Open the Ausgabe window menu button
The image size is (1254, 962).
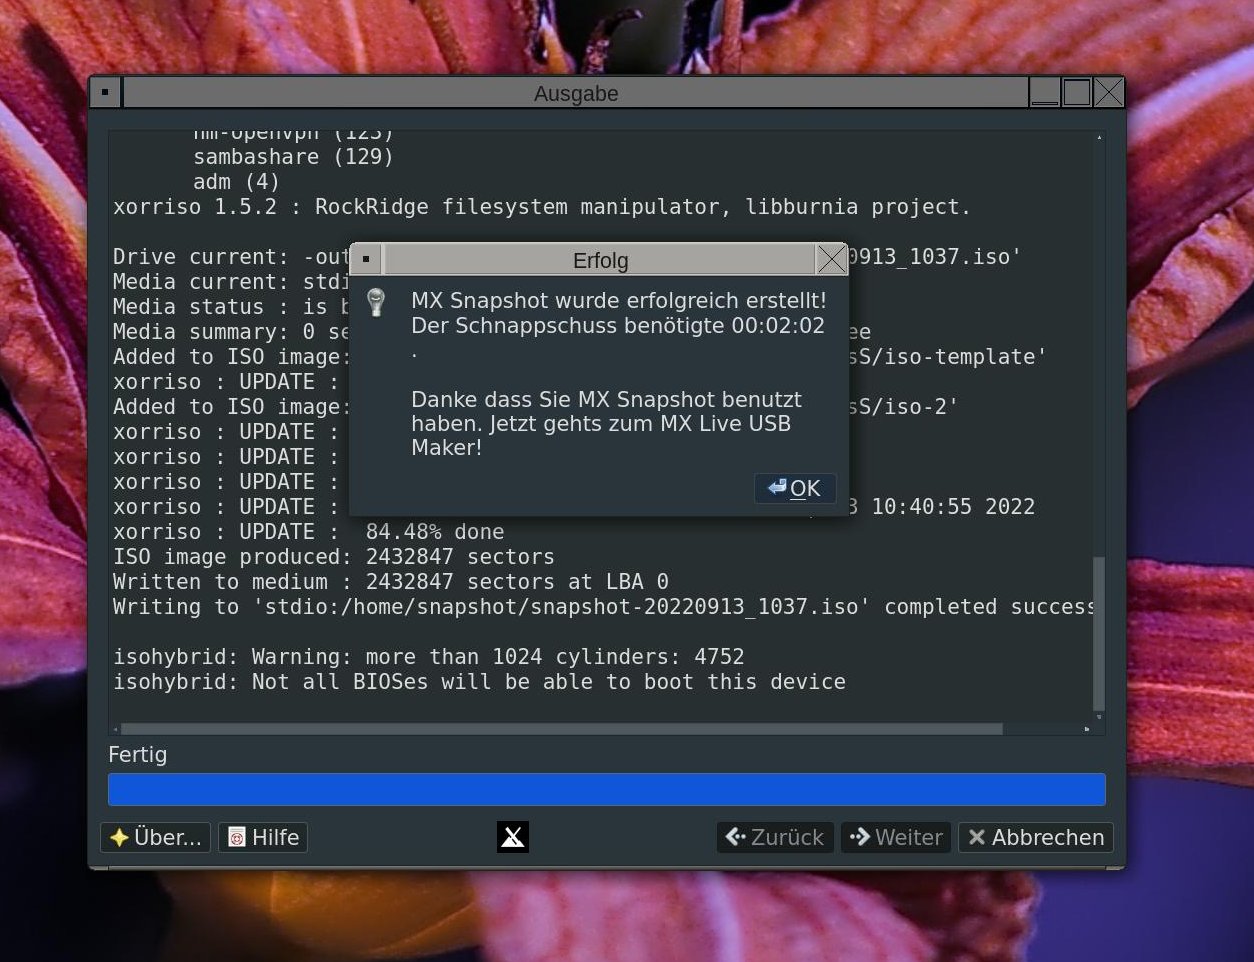tap(105, 93)
